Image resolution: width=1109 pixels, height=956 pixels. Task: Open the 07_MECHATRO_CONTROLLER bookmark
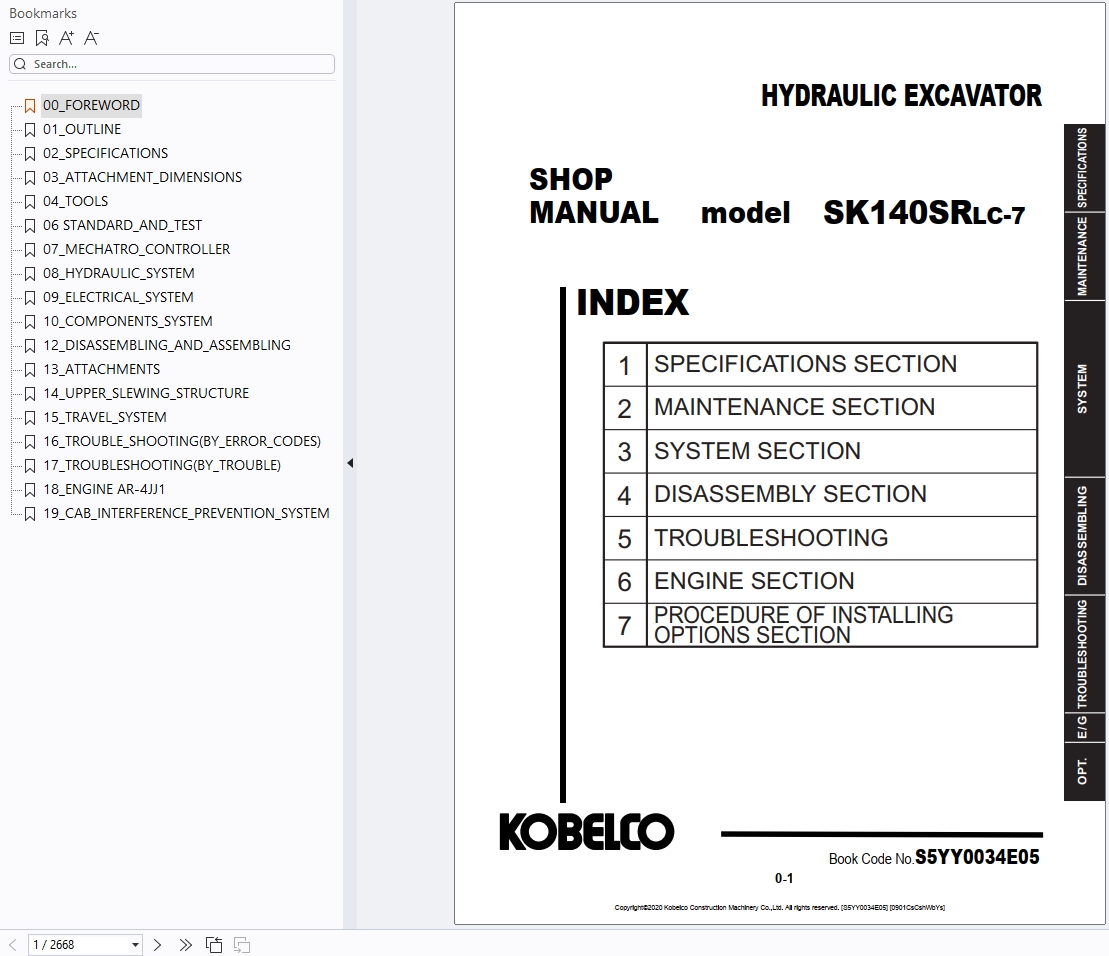(x=137, y=250)
